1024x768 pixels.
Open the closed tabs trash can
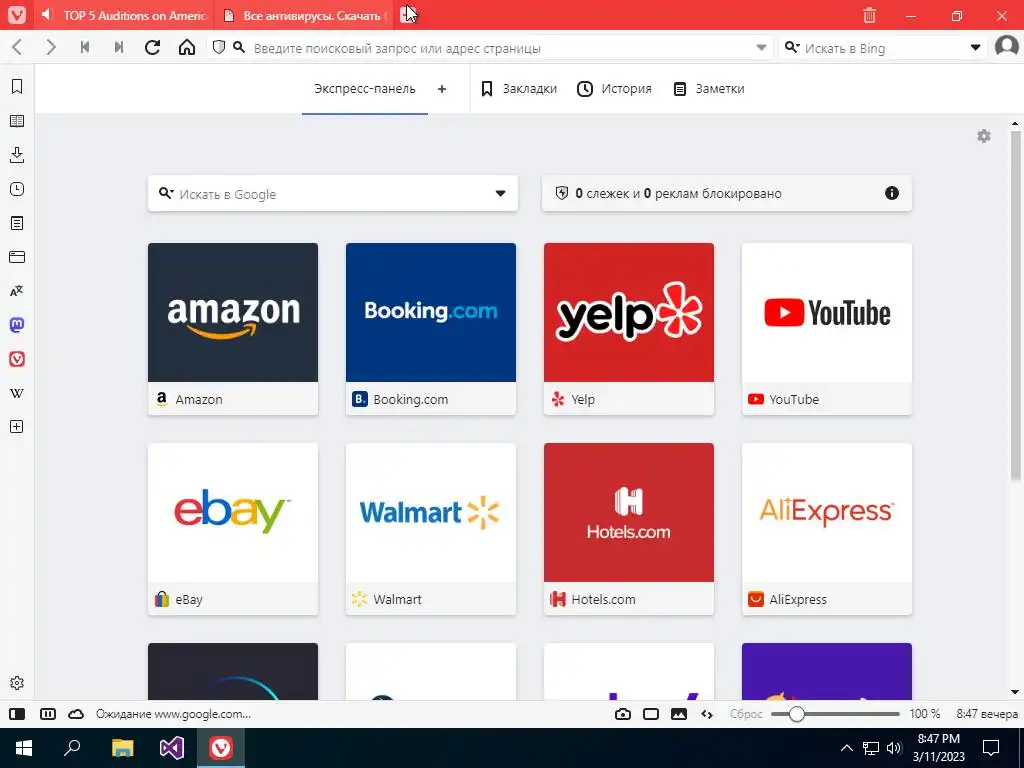click(x=869, y=15)
